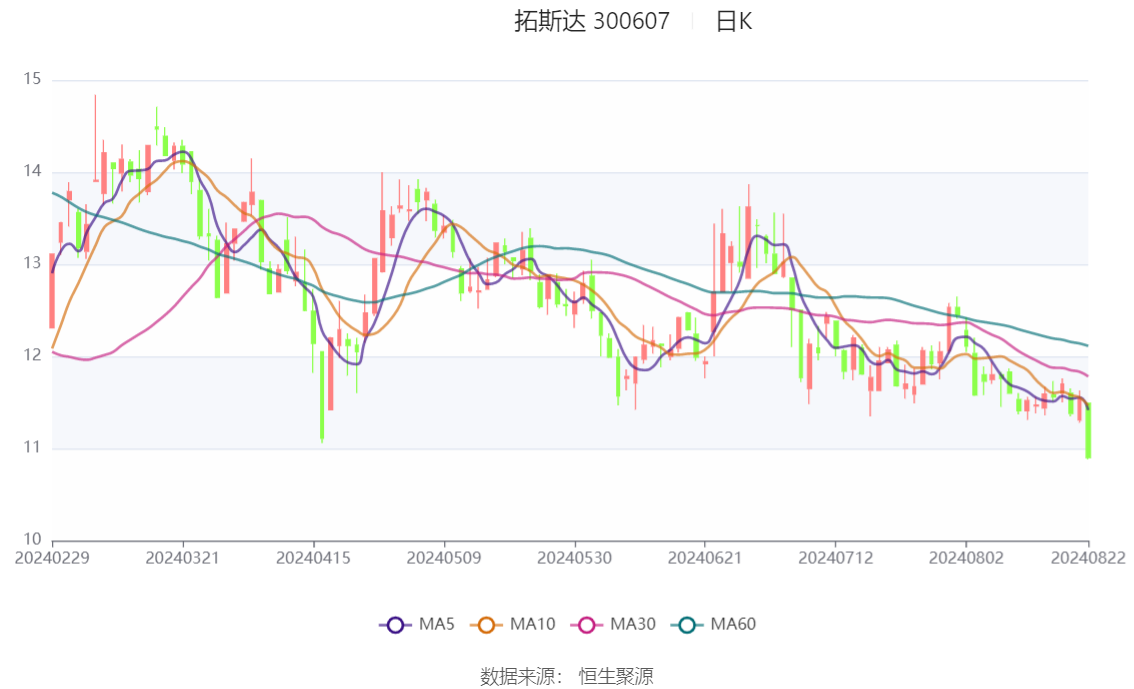Screen dimensions: 1134x689
Task: Select the green candlestick with low near 11.1
Action: pos(322,396)
